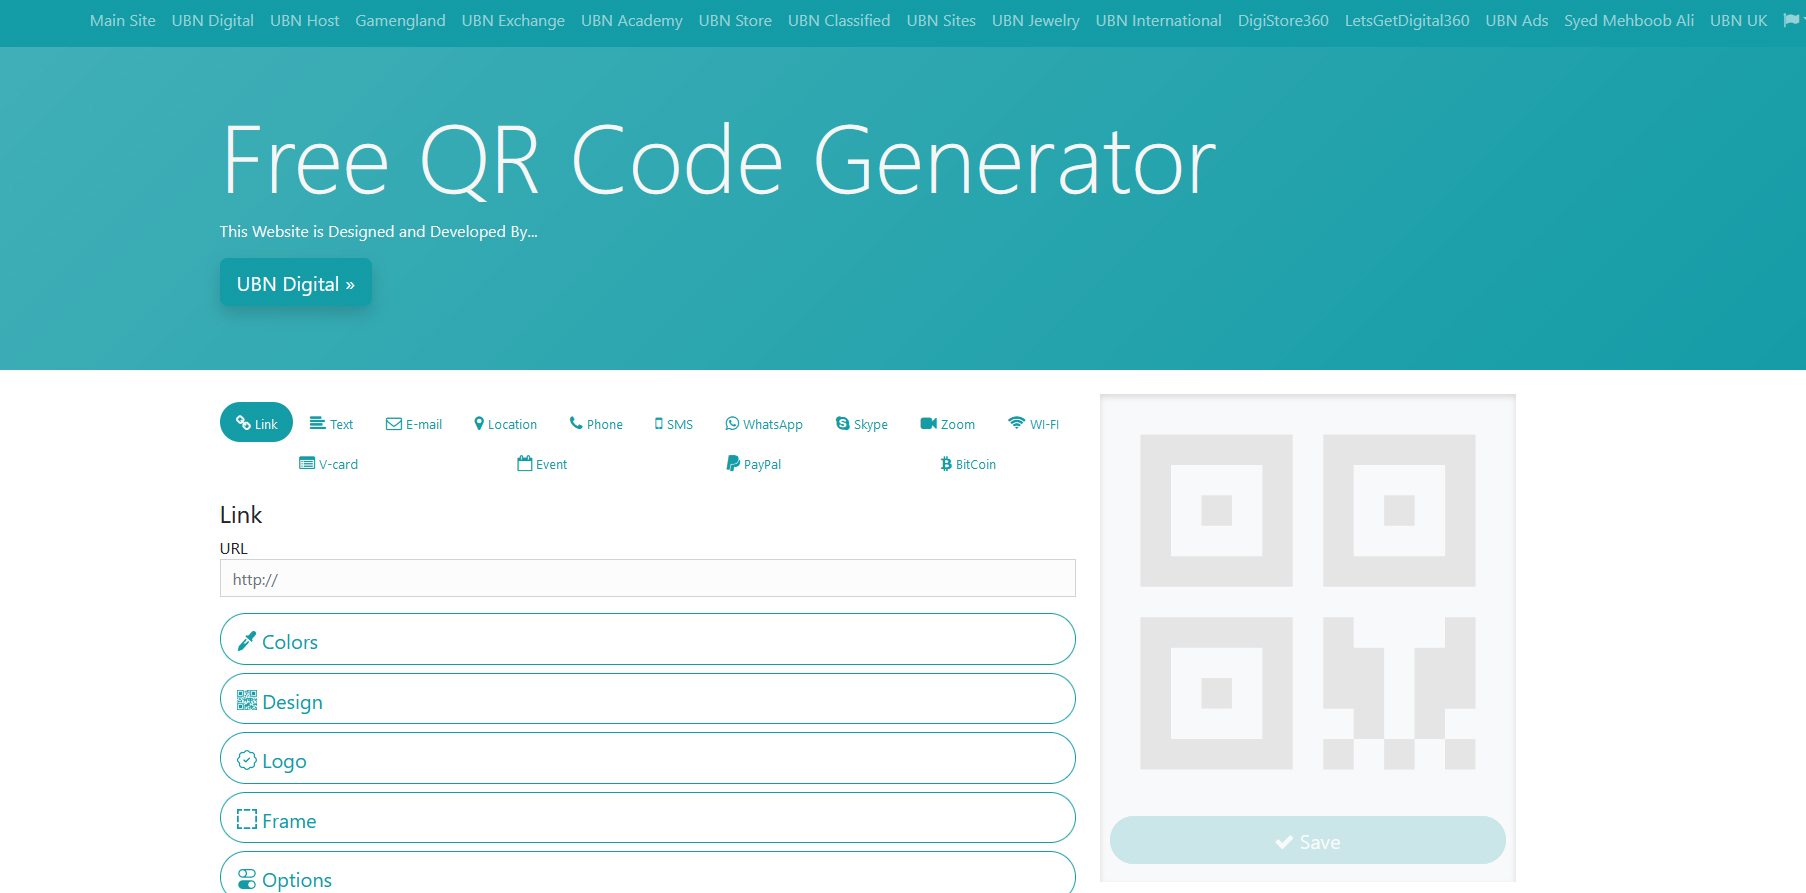Screen dimensions: 1806x893
Task: Click the Phone handset icon
Action: click(x=576, y=423)
